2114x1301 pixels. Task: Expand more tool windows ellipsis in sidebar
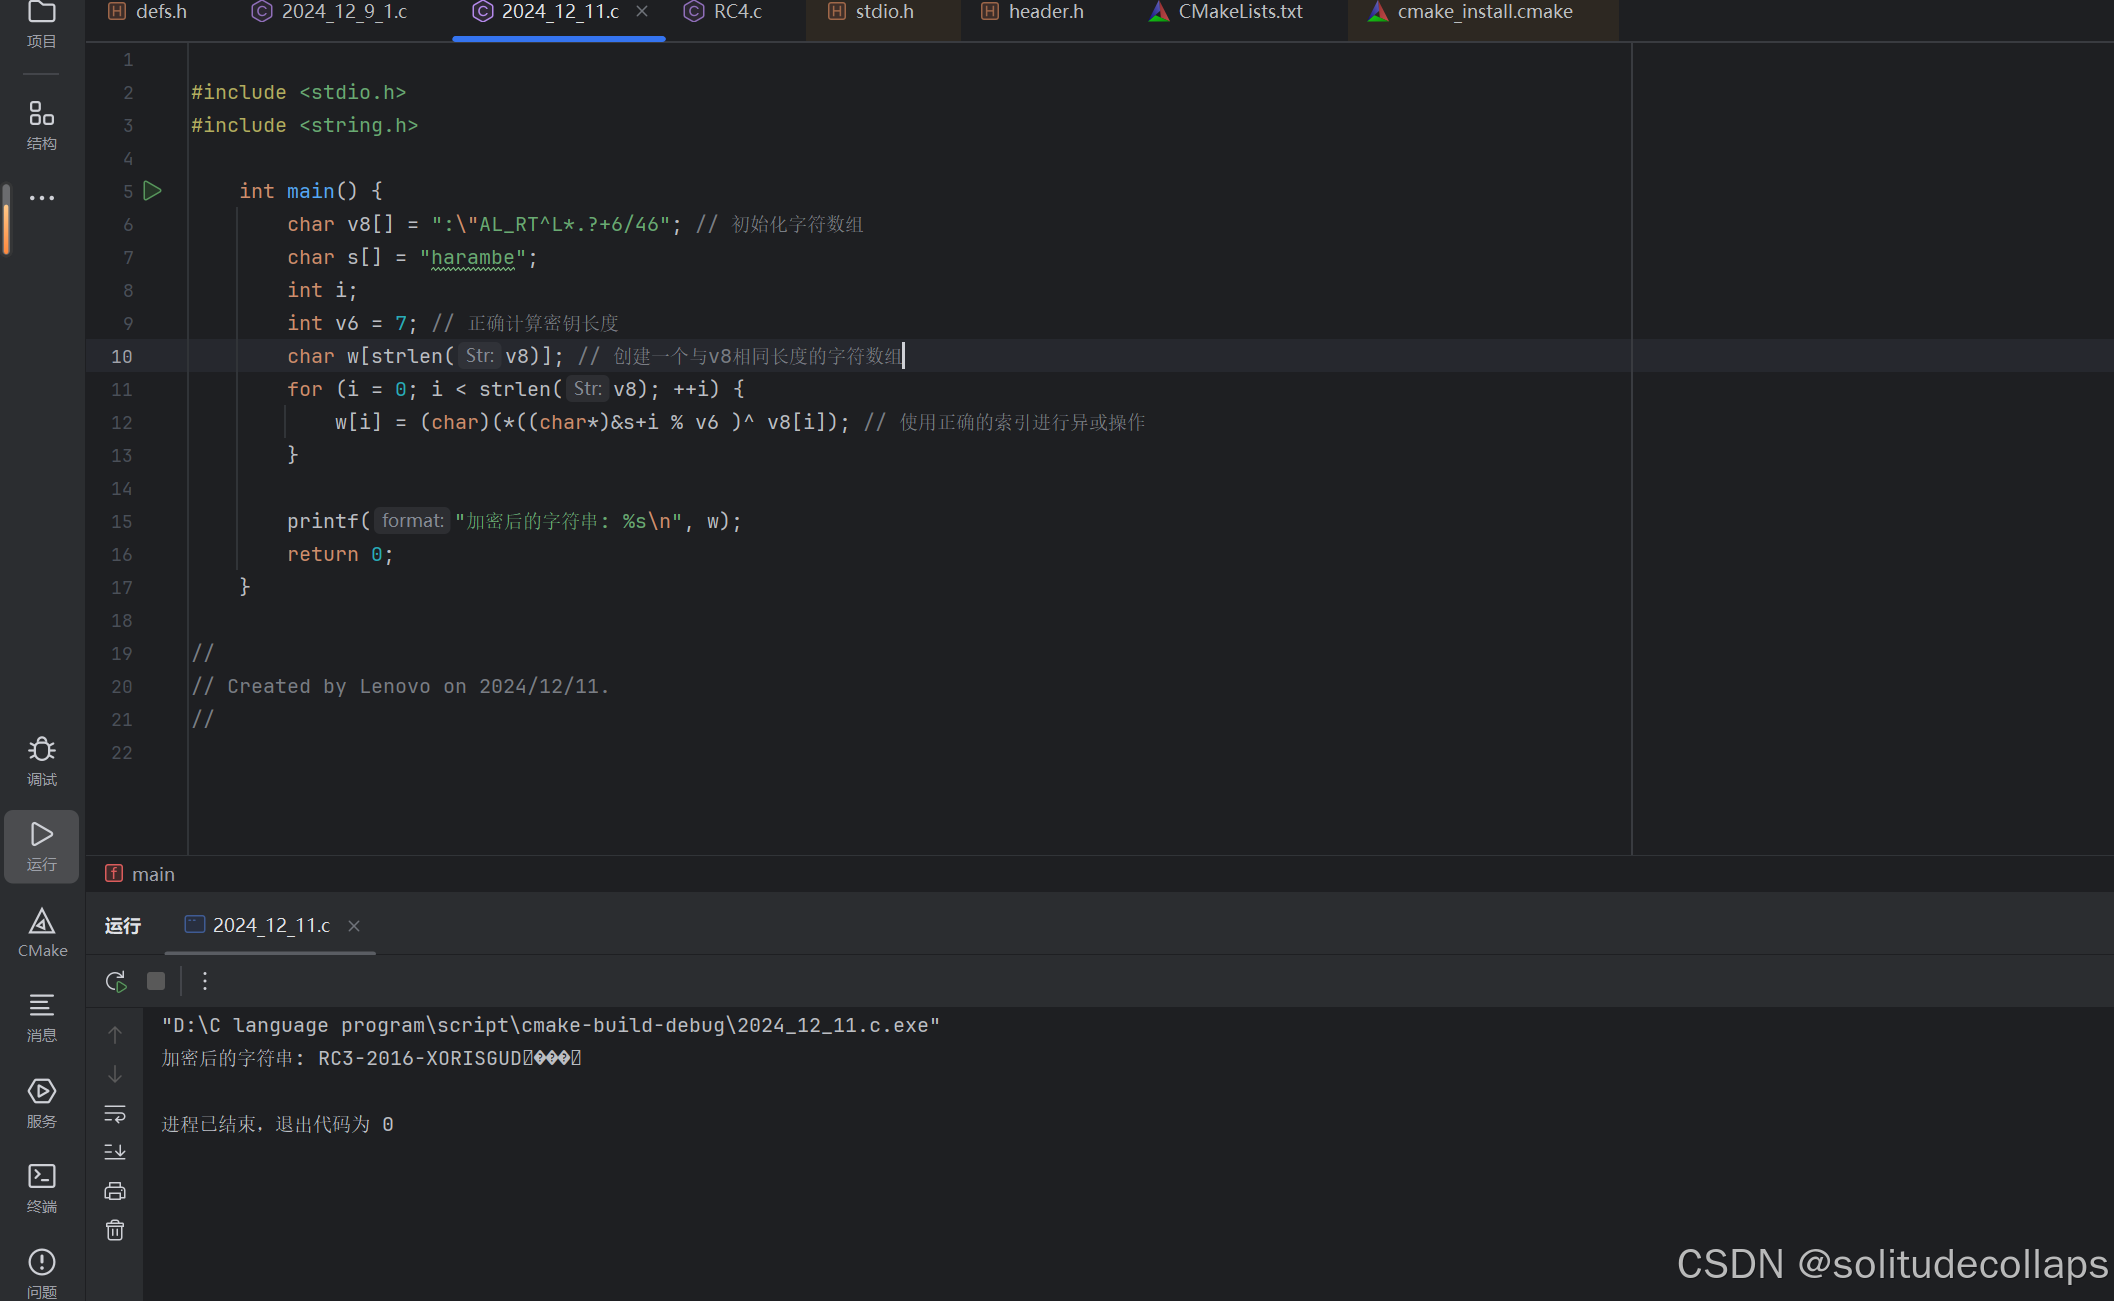coord(41,197)
